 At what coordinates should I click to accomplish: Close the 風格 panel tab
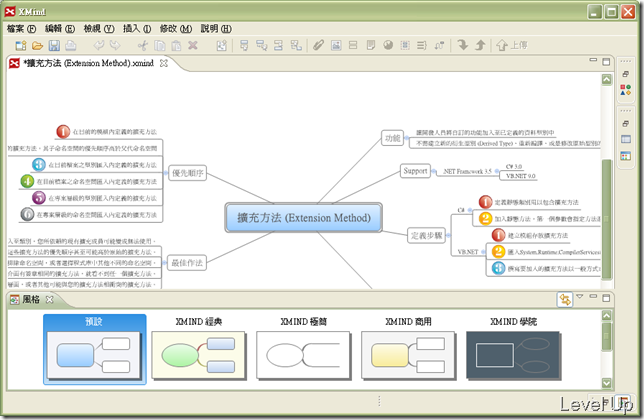point(49,300)
